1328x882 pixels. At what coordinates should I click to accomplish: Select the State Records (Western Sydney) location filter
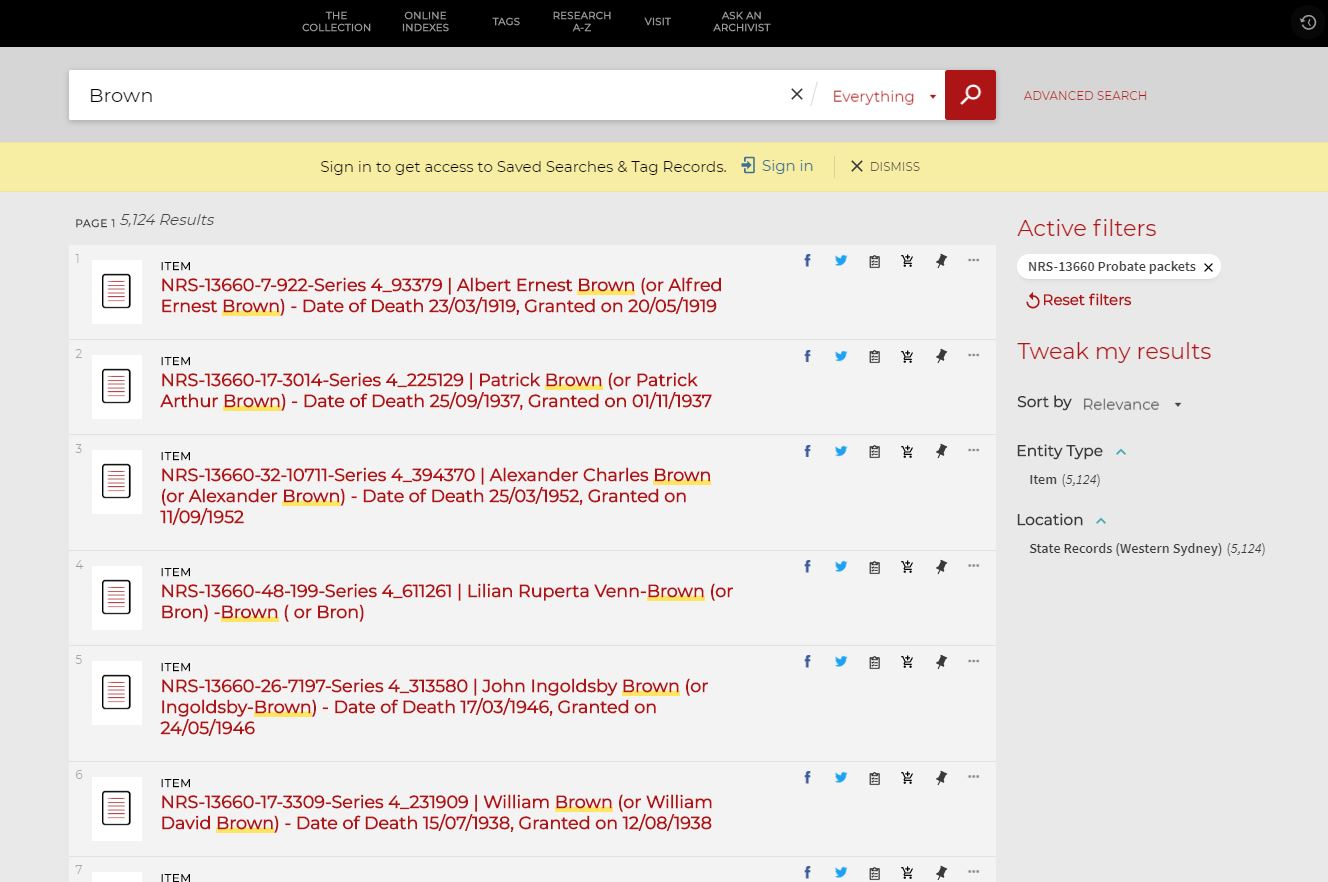pos(1125,548)
